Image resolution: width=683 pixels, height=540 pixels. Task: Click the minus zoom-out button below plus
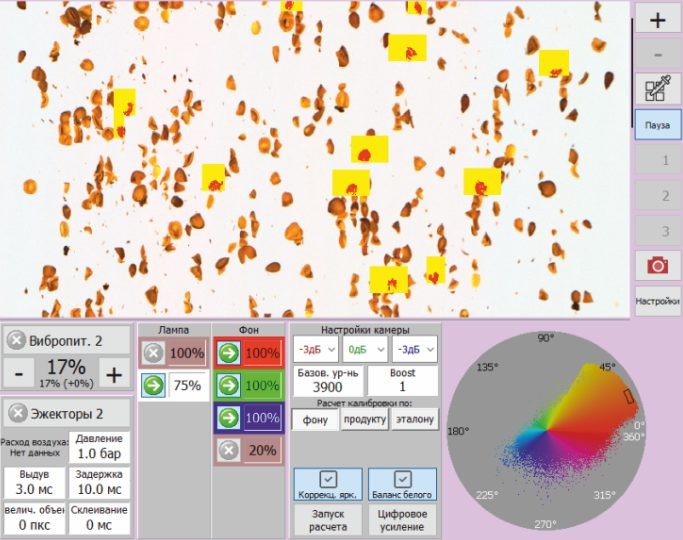[x=658, y=55]
